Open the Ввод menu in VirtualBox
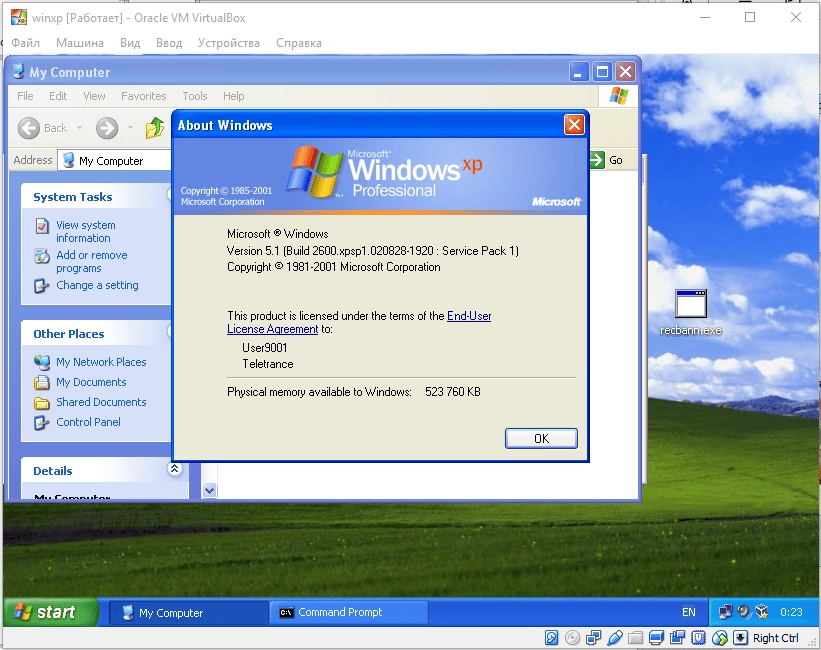The width and height of the screenshot is (821, 650). pyautogui.click(x=169, y=43)
